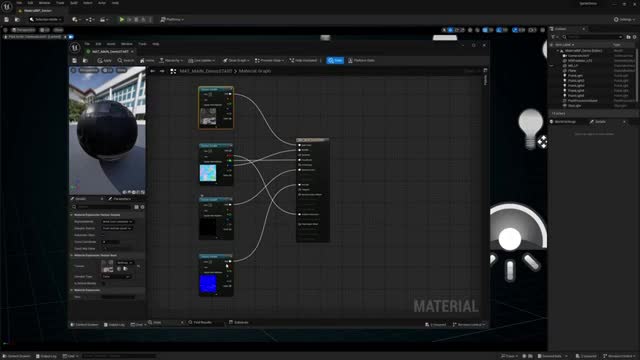The image size is (640, 360).
Task: Open File menu of material editor
Action: 87,44
